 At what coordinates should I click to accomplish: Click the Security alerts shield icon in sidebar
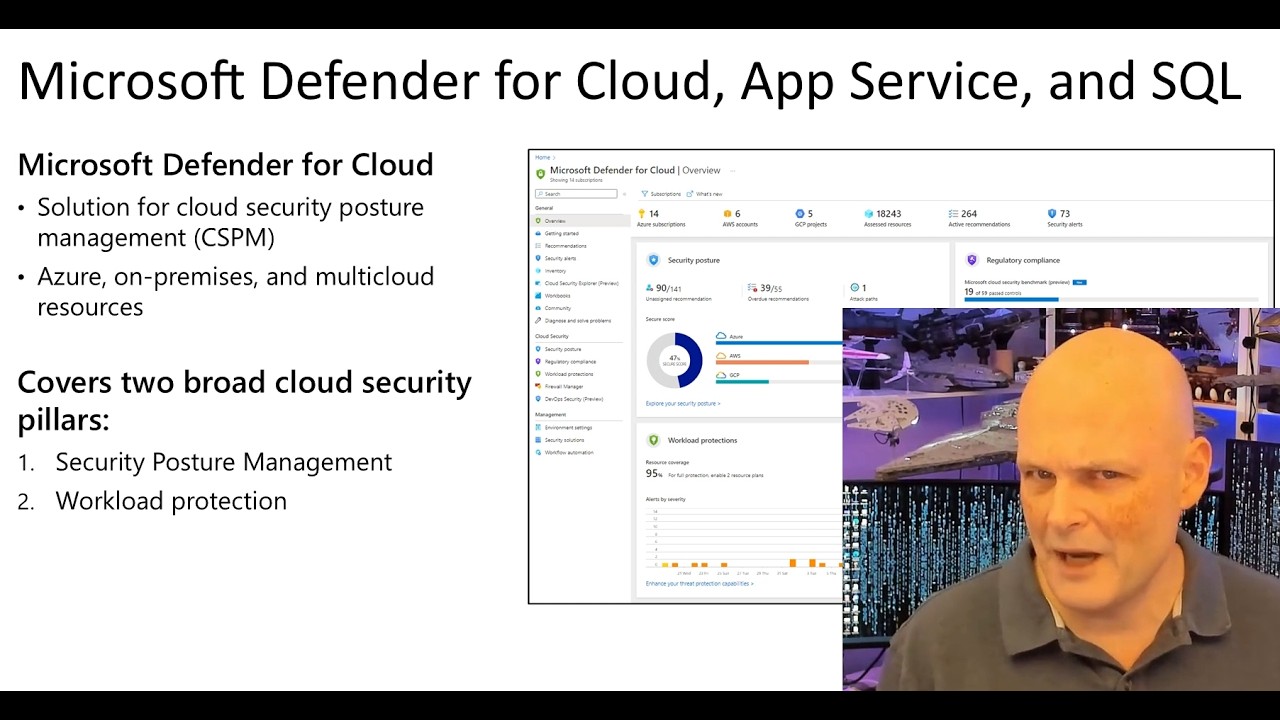pos(538,258)
